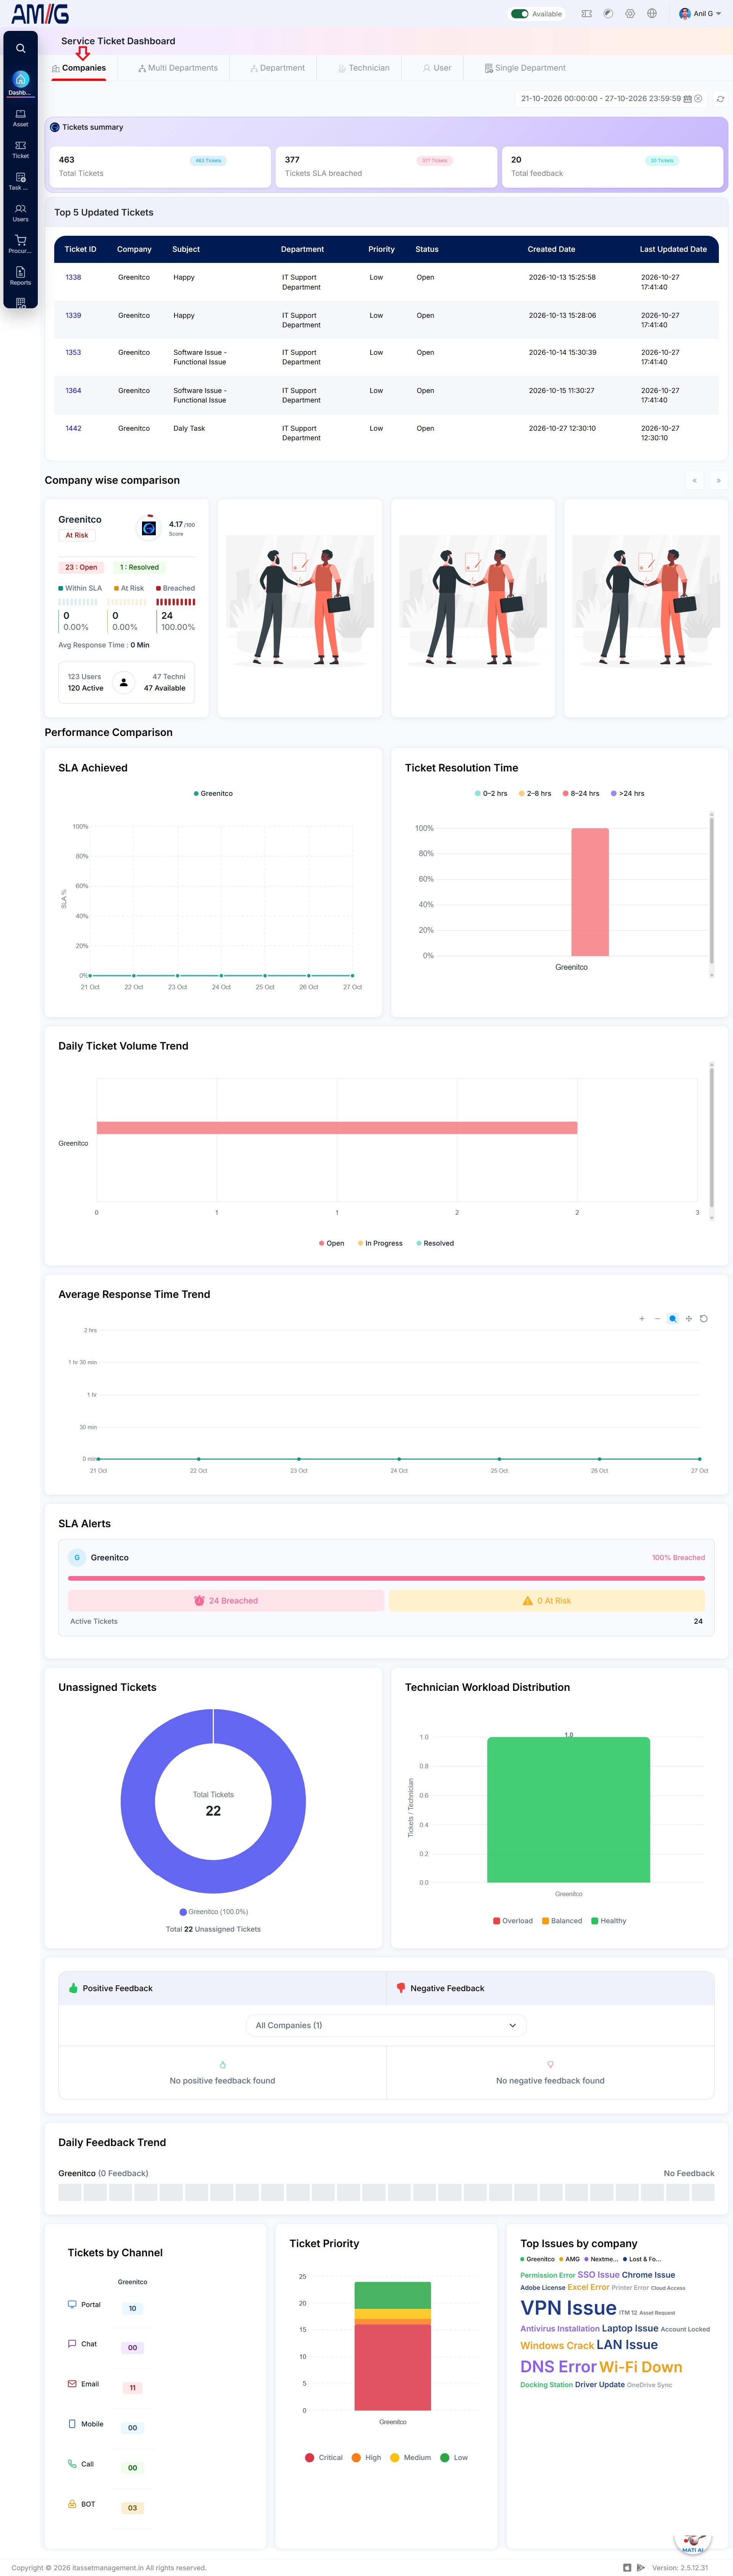
Task: Click the 0 At Risk alert button
Action: 547,1600
